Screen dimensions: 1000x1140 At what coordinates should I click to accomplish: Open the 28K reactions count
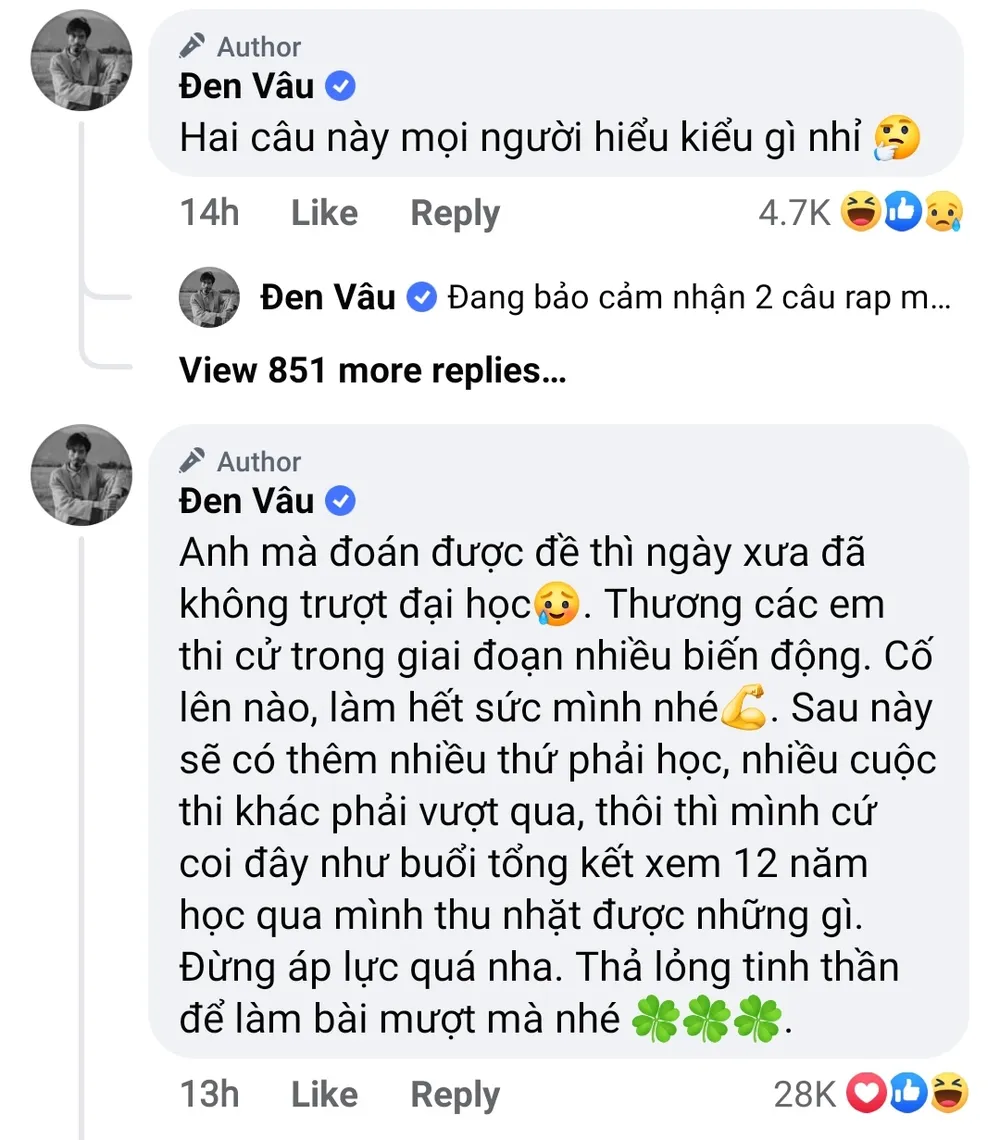click(805, 1095)
